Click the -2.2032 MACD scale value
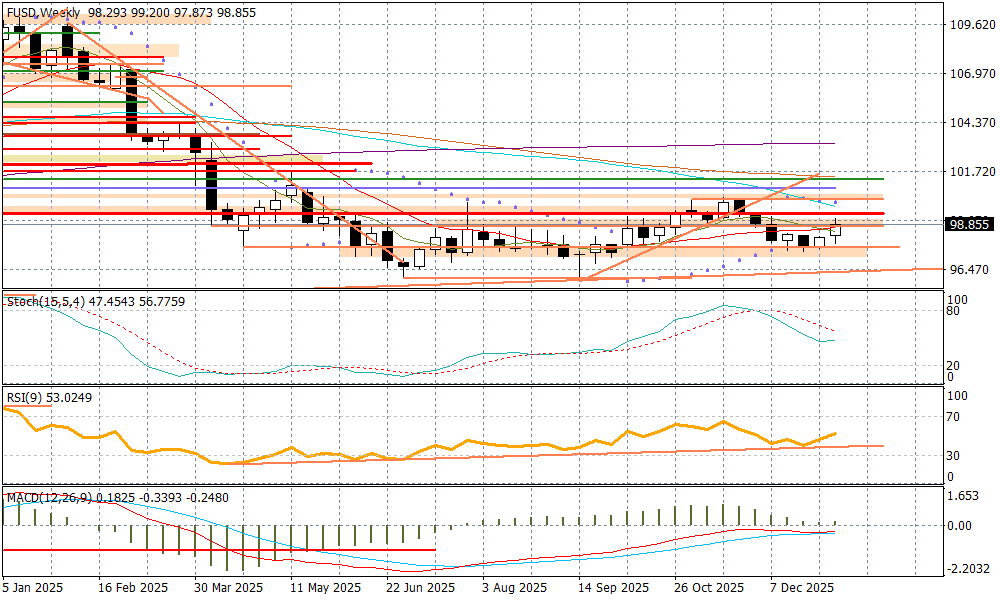The height and width of the screenshot is (600, 1000). click(968, 569)
